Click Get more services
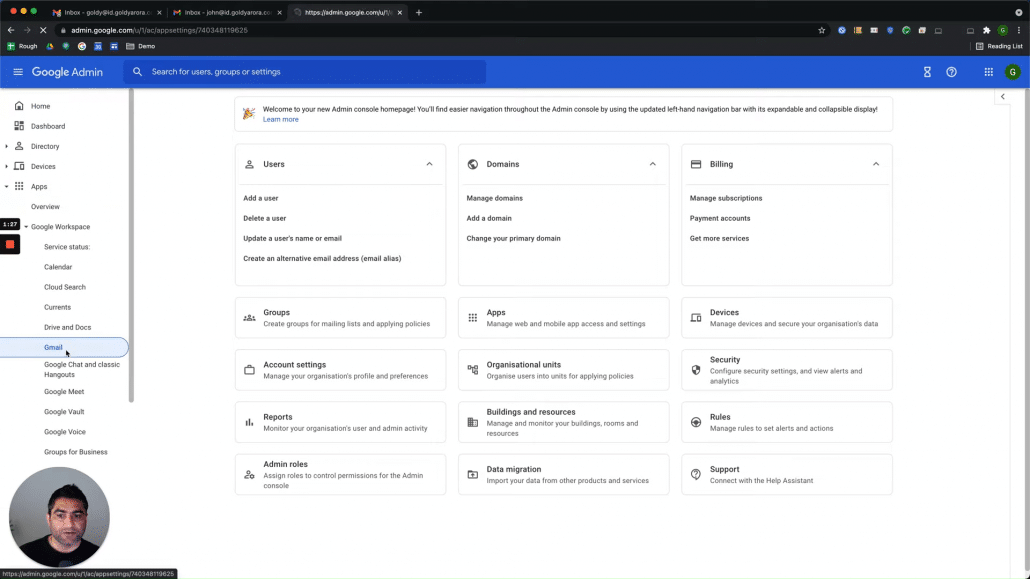 pyautogui.click(x=719, y=239)
